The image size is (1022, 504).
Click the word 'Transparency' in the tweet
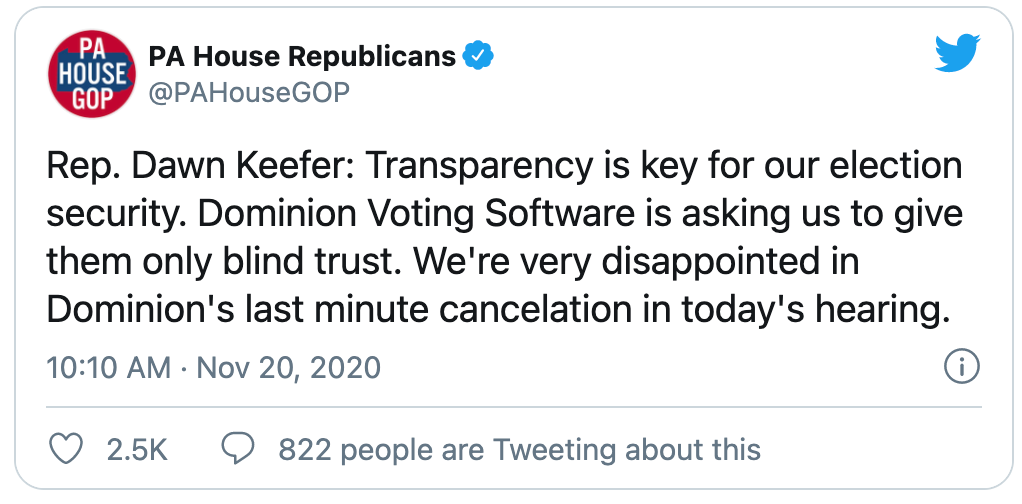click(477, 166)
